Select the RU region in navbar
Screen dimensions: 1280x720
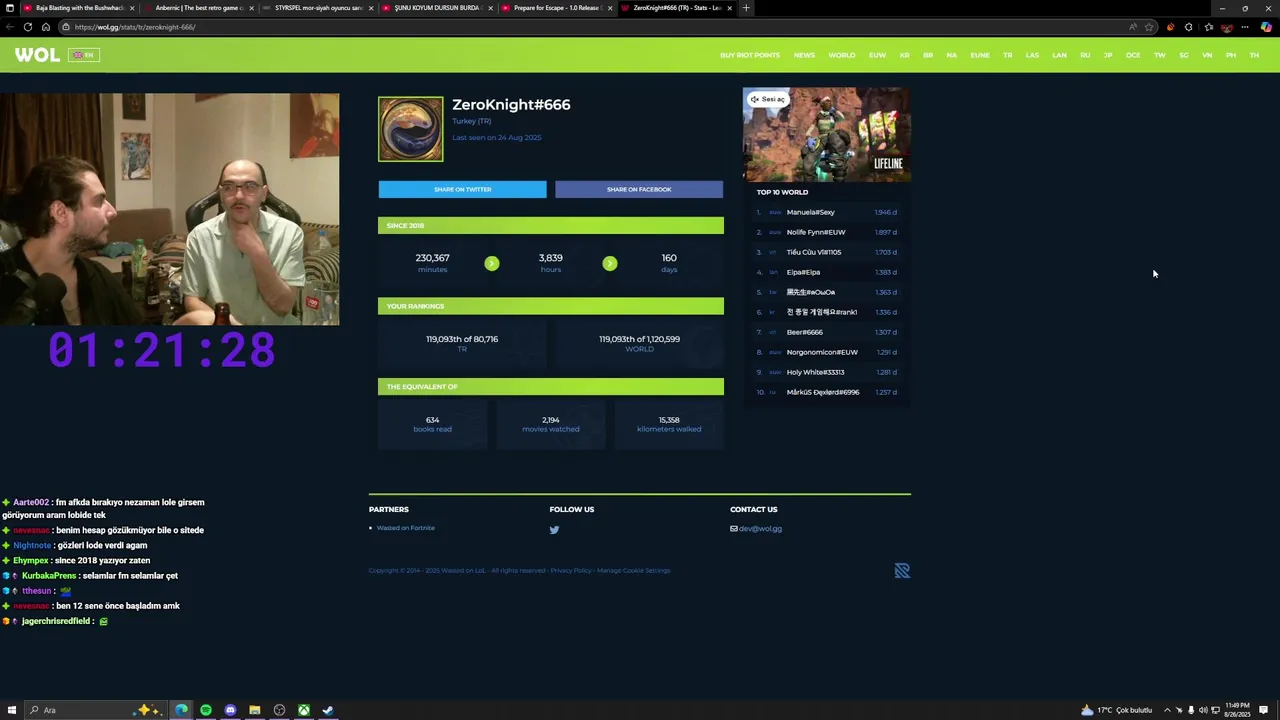pos(1085,55)
